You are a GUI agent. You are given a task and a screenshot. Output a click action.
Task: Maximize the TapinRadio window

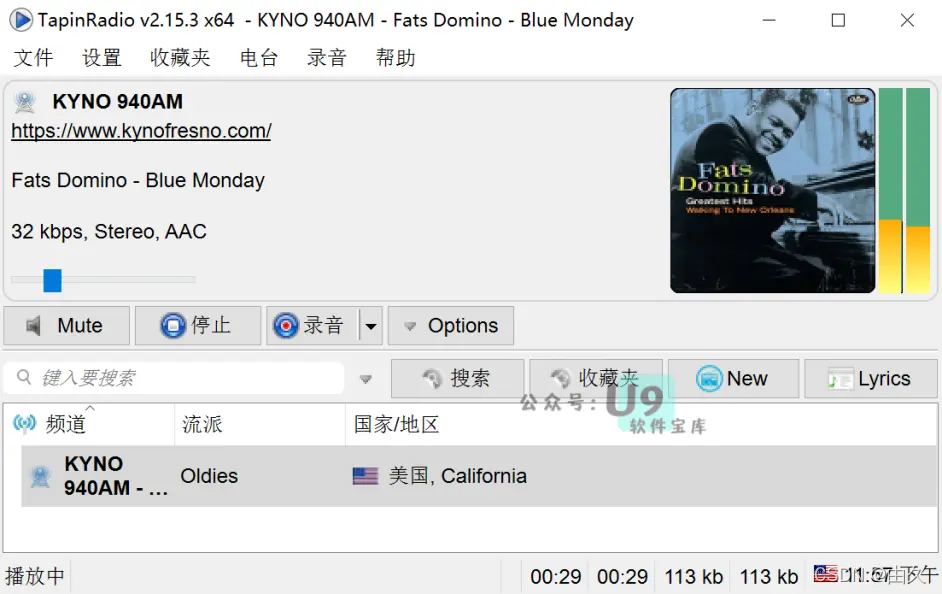[838, 20]
